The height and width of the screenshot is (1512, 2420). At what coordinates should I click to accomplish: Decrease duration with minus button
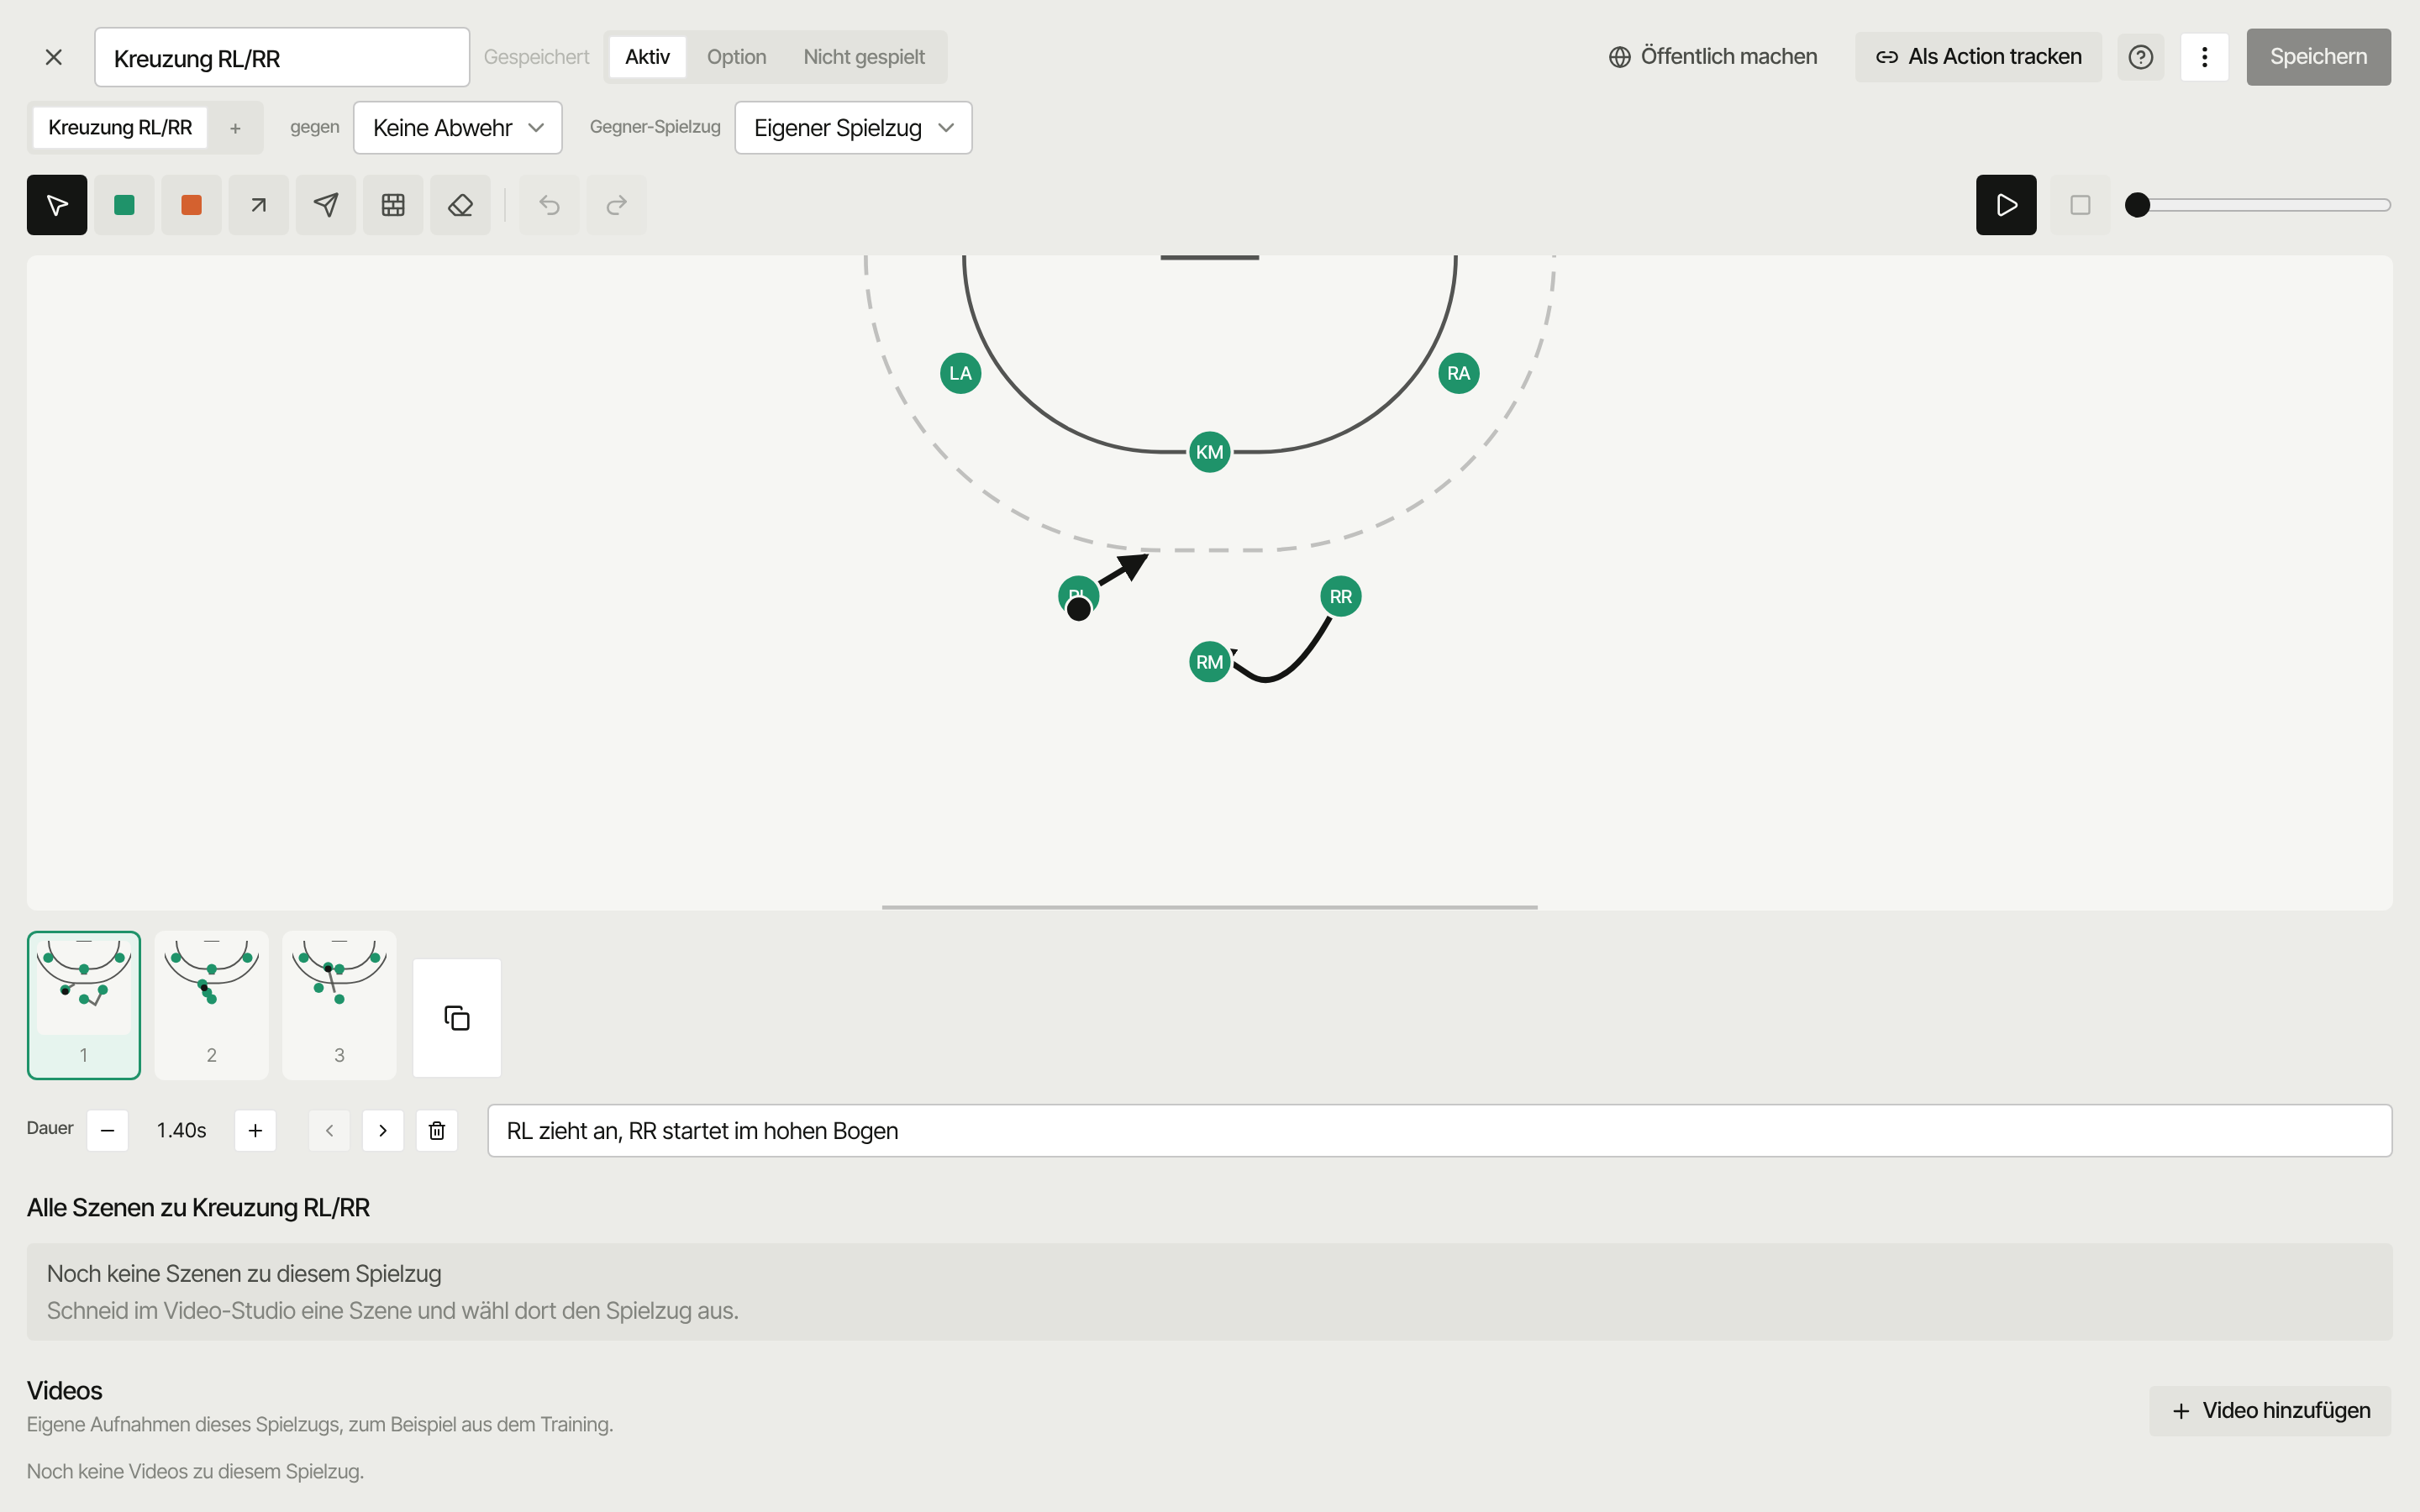pyautogui.click(x=107, y=1131)
